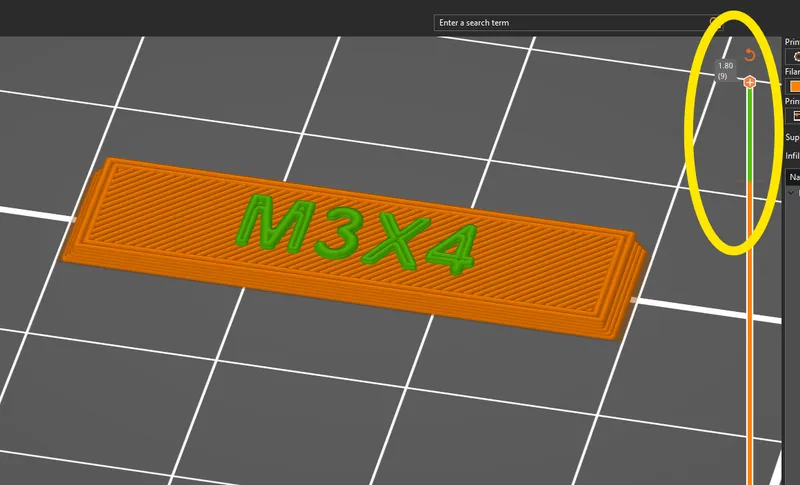Viewport: 800px width, 485px height.
Task: Click the search term input field
Action: click(x=570, y=22)
